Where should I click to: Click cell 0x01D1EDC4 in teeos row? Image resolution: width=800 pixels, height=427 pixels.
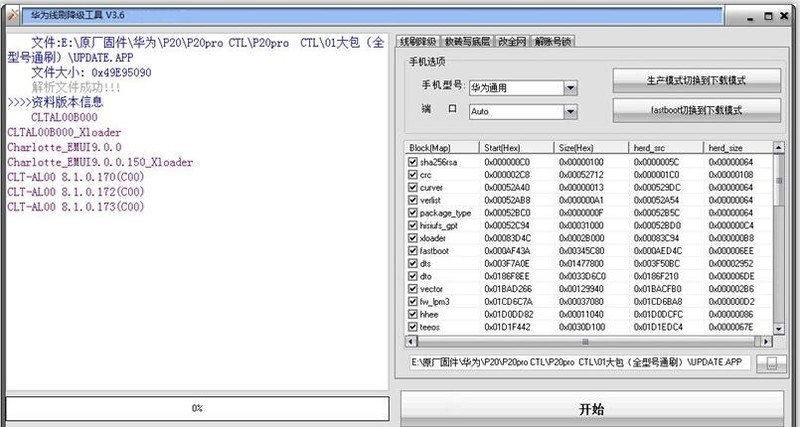point(658,327)
